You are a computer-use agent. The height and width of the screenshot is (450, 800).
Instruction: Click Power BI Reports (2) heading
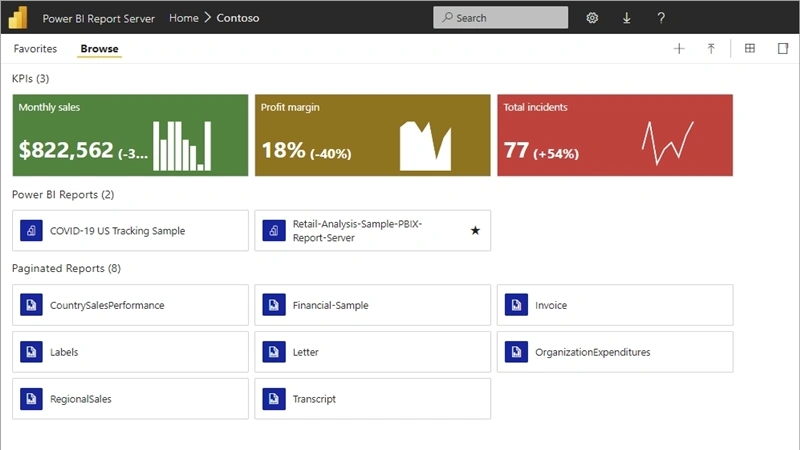[63, 194]
